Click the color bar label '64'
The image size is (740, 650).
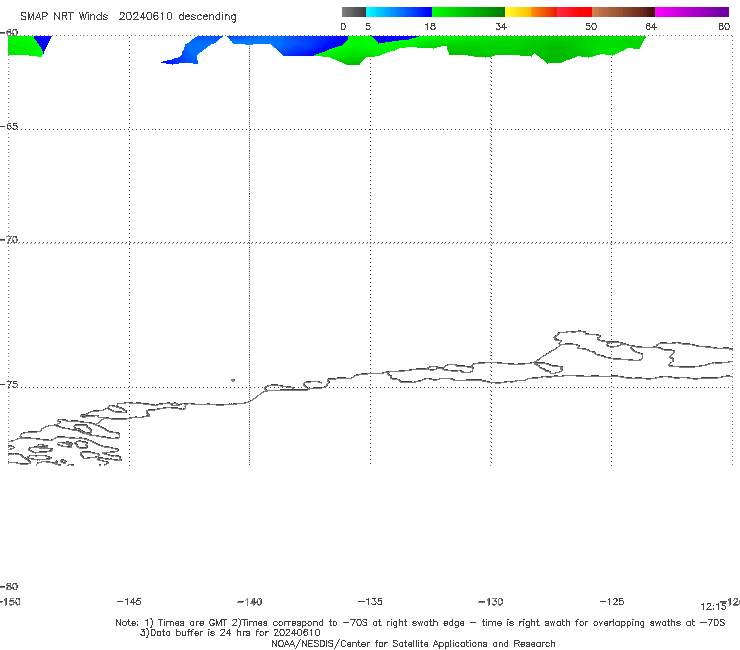click(x=651, y=27)
